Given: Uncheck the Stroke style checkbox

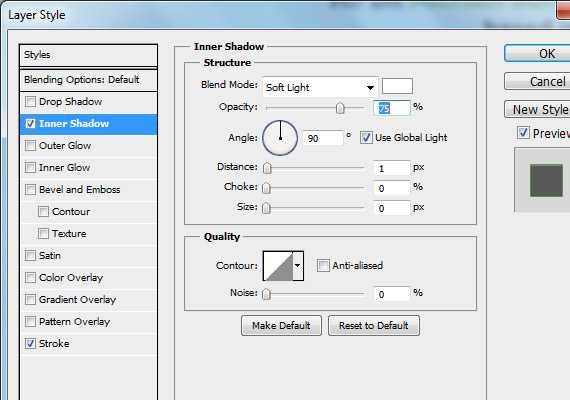Looking at the screenshot, I should (30, 343).
